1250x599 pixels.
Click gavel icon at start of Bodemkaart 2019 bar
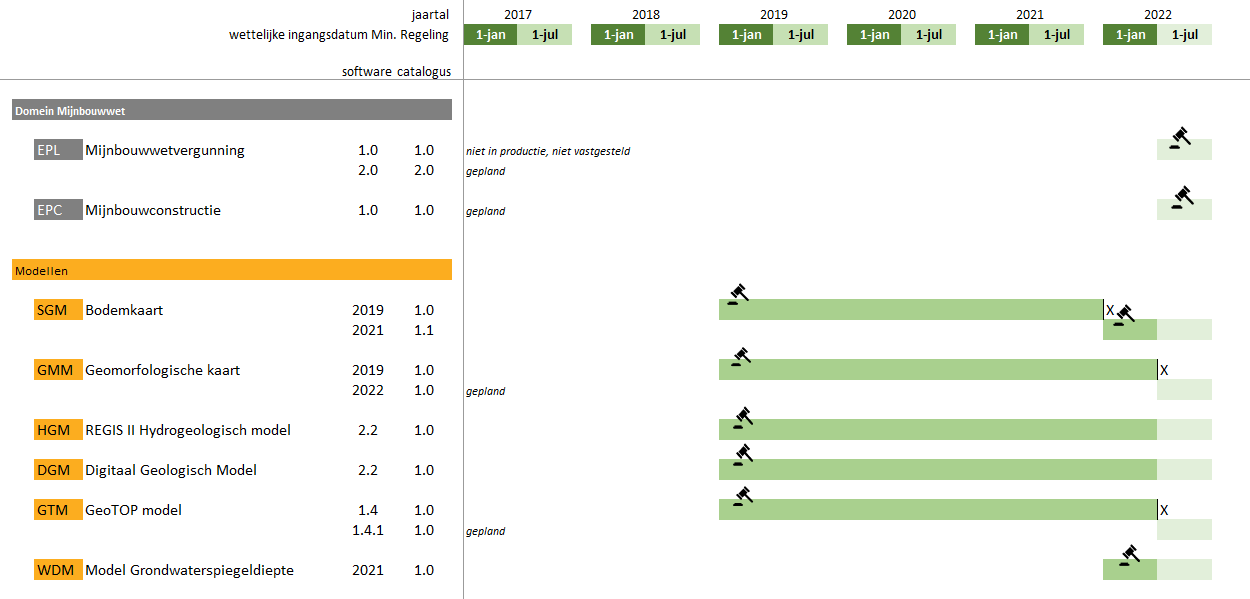(738, 294)
